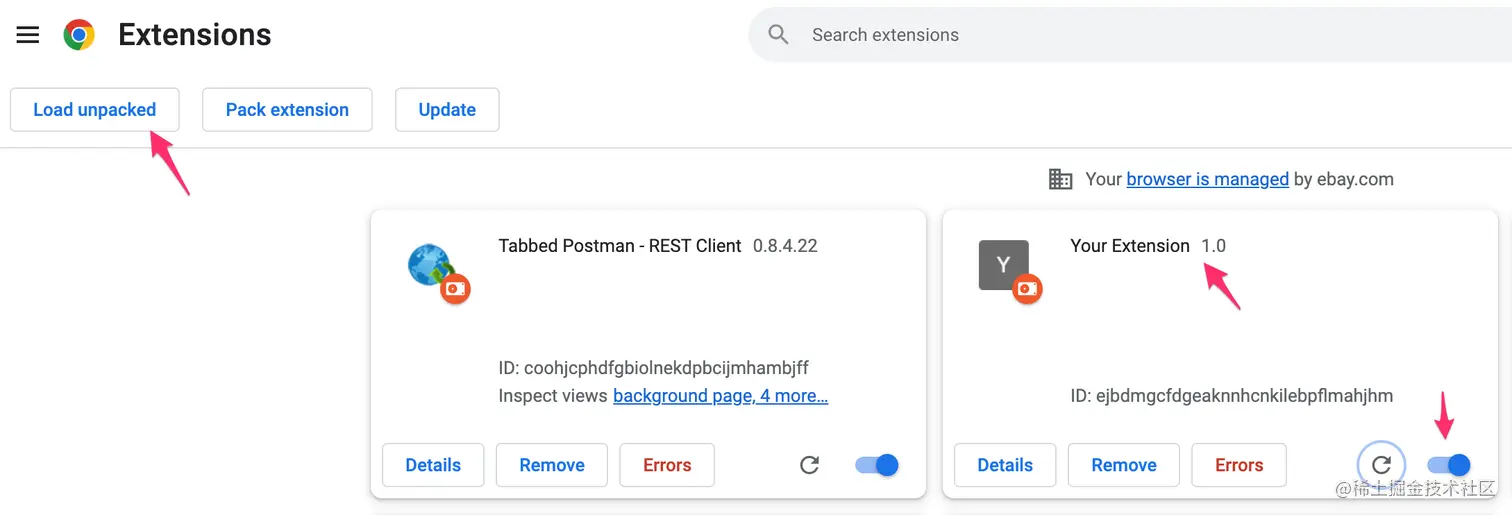Open Details for Tabbed Postman
The height and width of the screenshot is (515, 1512).
pos(433,465)
